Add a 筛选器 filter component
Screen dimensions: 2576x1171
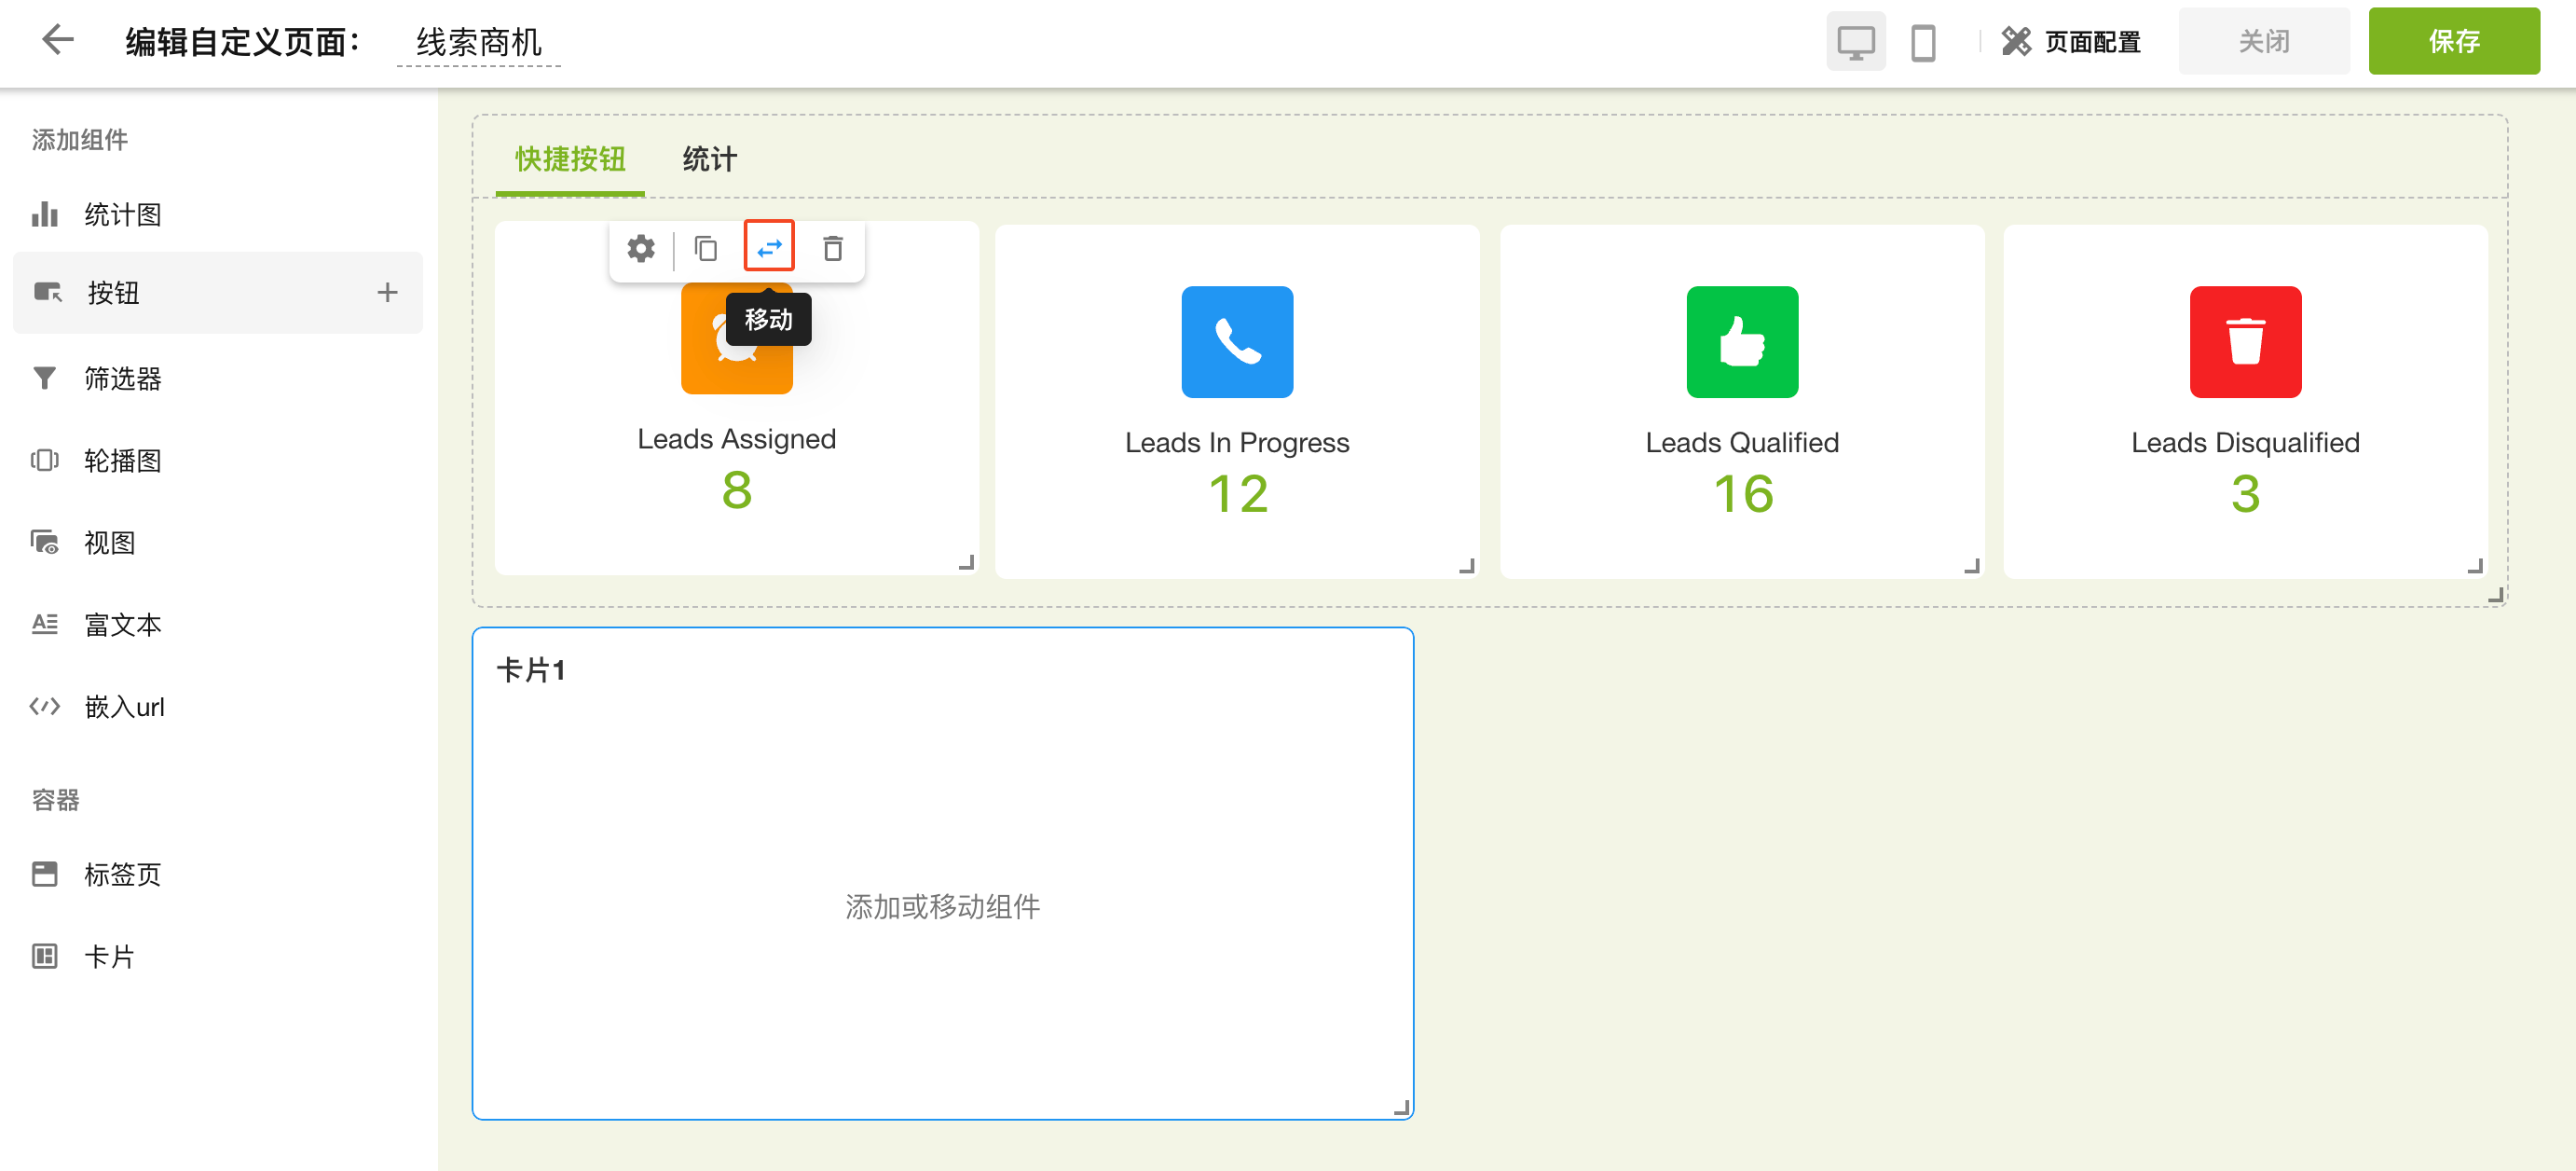click(122, 378)
